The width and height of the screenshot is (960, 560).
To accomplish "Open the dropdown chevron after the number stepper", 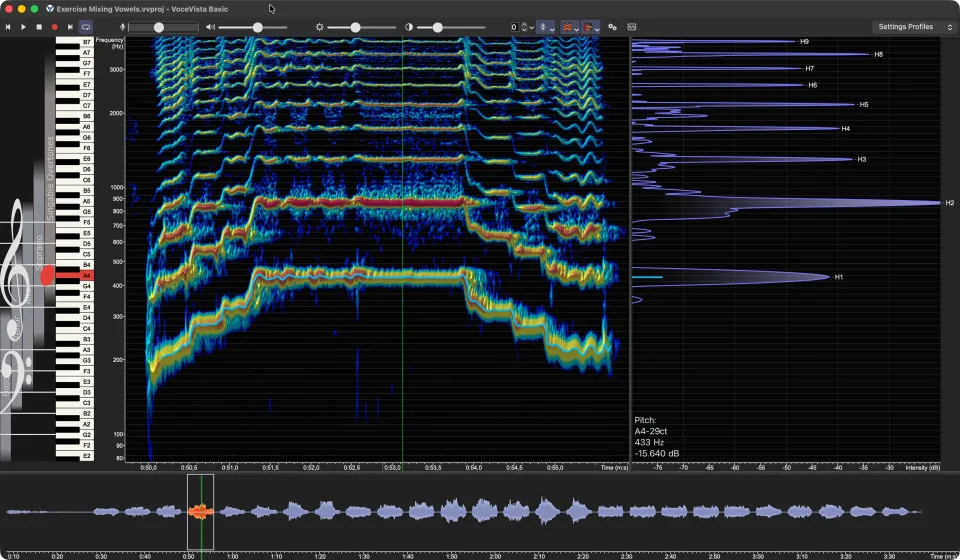I will coord(531,28).
